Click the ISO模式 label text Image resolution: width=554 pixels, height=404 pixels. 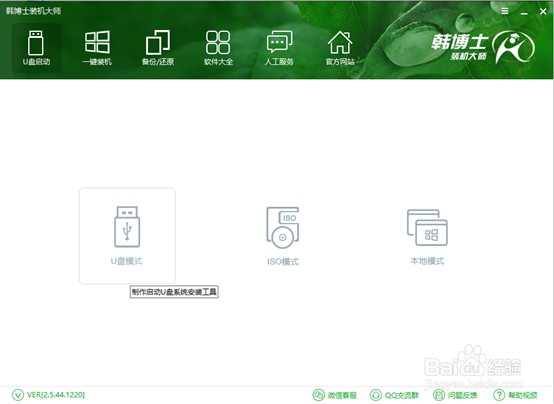pyautogui.click(x=283, y=262)
